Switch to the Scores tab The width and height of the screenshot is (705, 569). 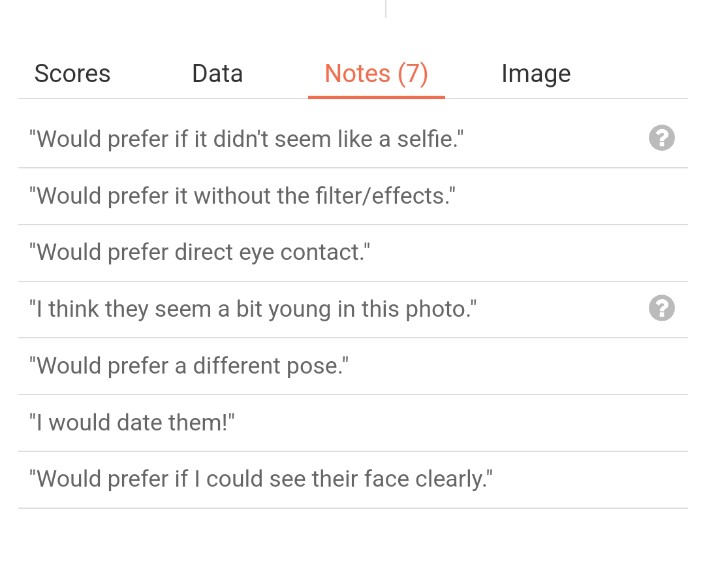(72, 74)
